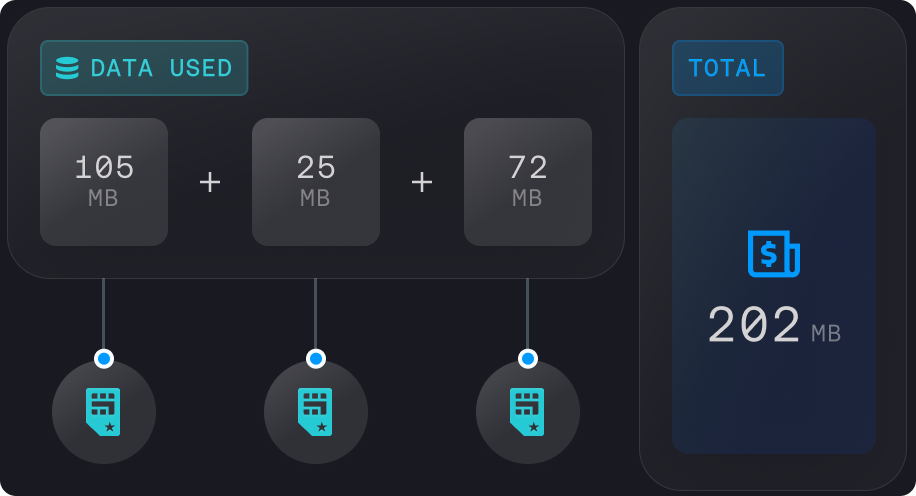
Task: Click the blue dollar billing icon
Action: pyautogui.click(x=773, y=254)
